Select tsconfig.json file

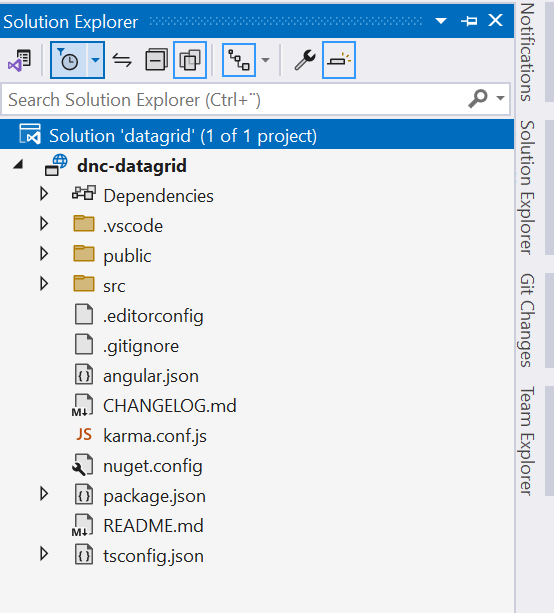point(153,556)
